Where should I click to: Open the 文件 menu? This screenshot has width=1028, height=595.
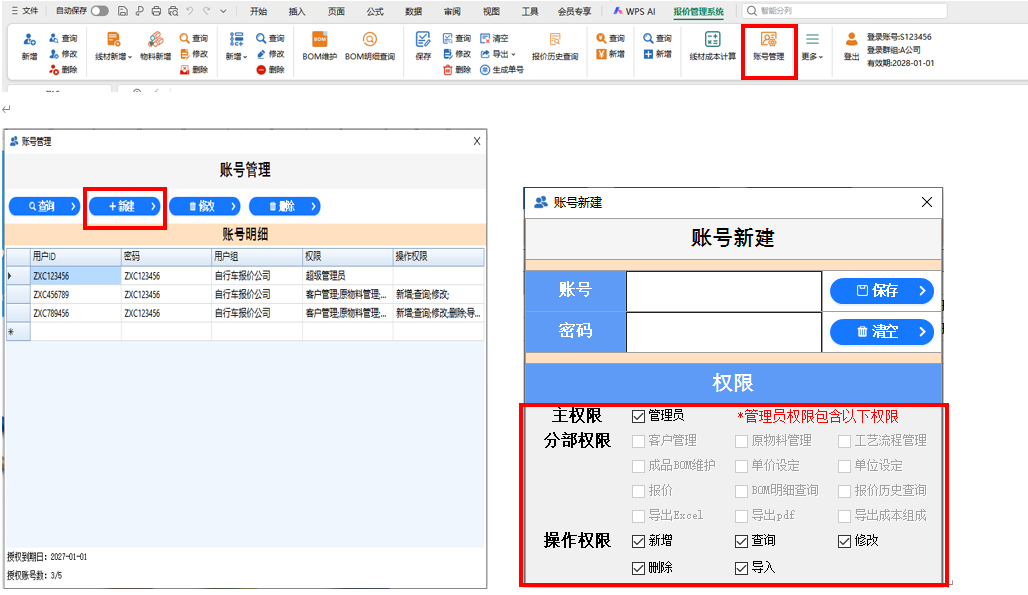click(25, 10)
